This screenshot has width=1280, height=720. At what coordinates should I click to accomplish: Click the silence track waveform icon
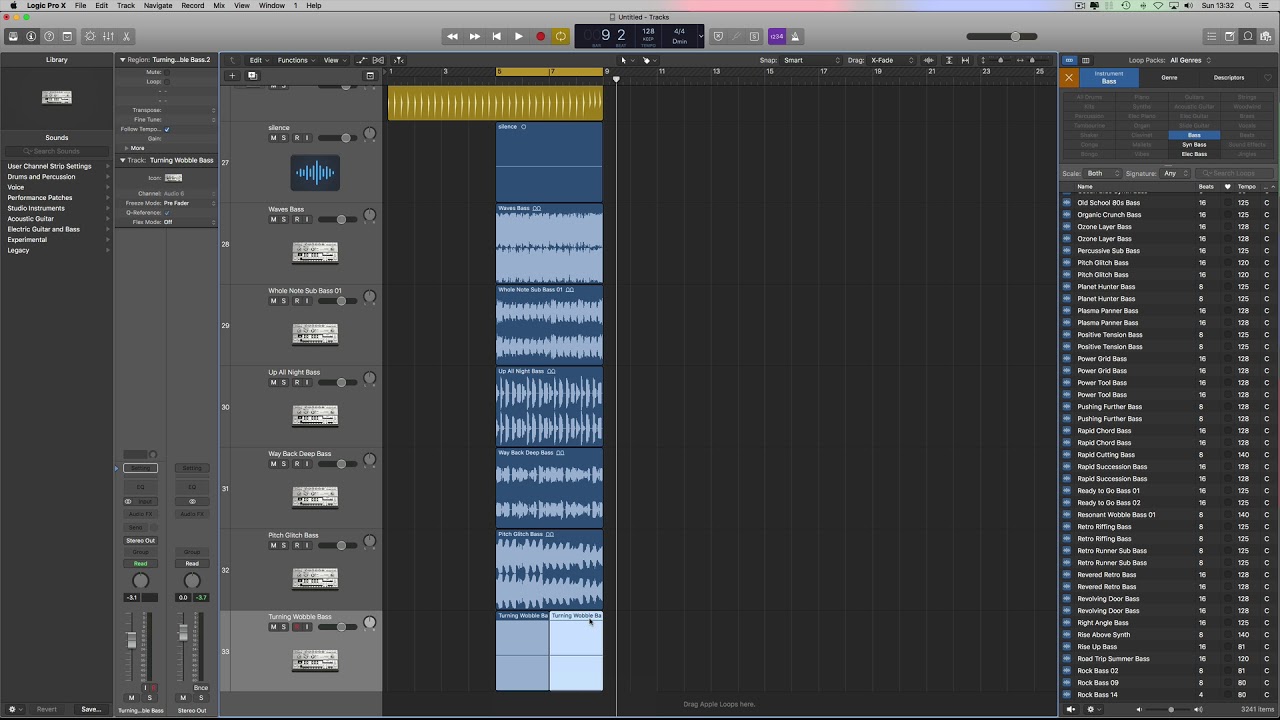coord(315,172)
